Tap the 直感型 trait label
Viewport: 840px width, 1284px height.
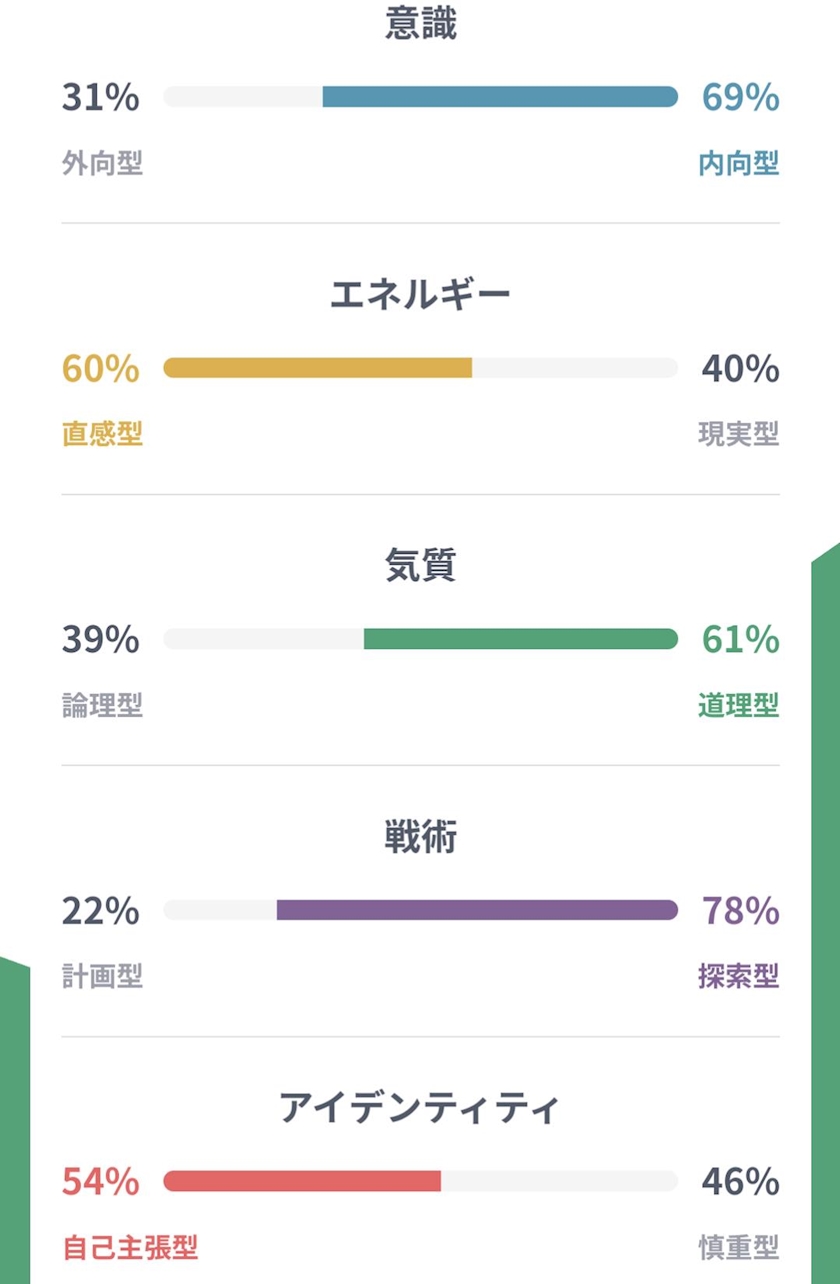pos(102,434)
